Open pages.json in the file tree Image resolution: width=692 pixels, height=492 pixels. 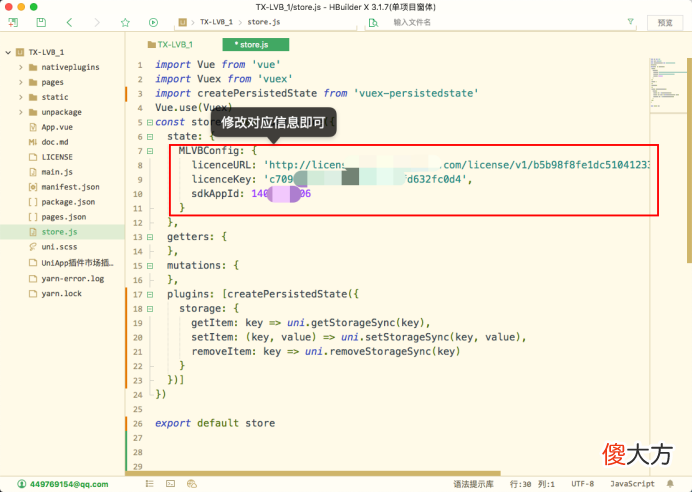64,217
